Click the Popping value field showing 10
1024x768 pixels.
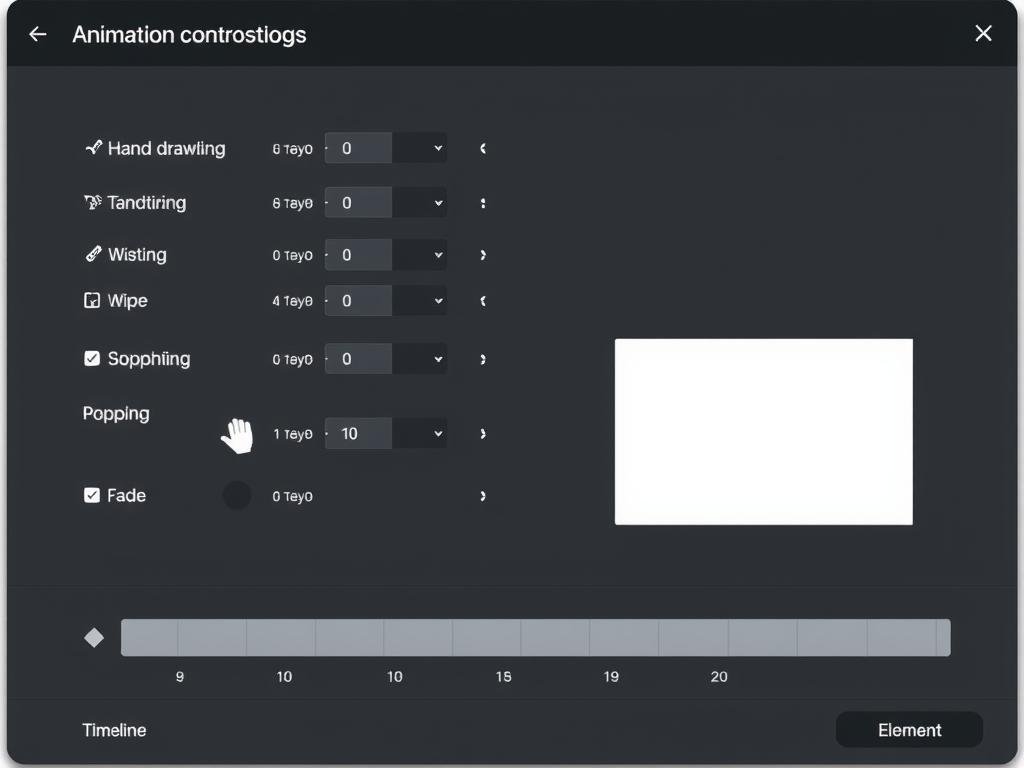coord(359,433)
